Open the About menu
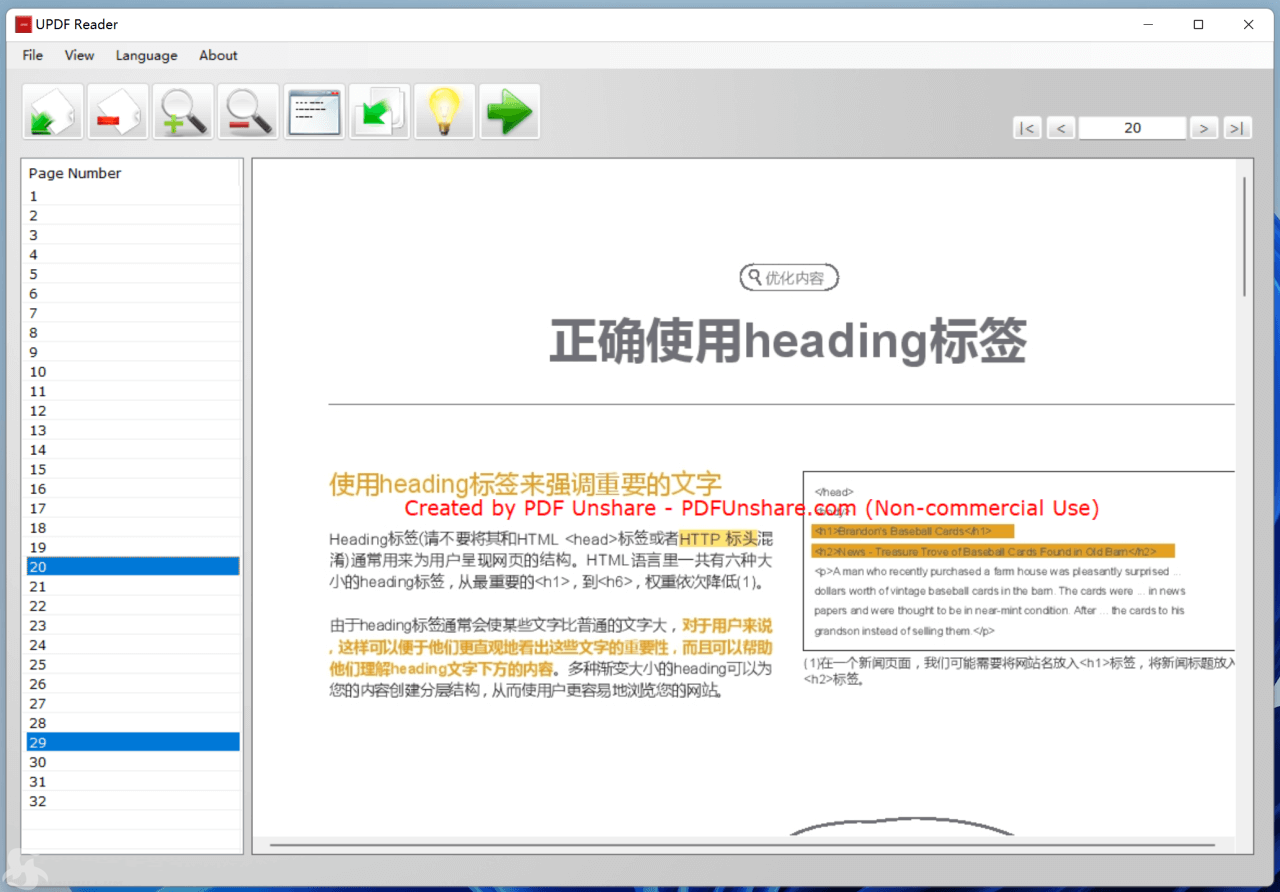The height and width of the screenshot is (892, 1280). click(x=218, y=55)
